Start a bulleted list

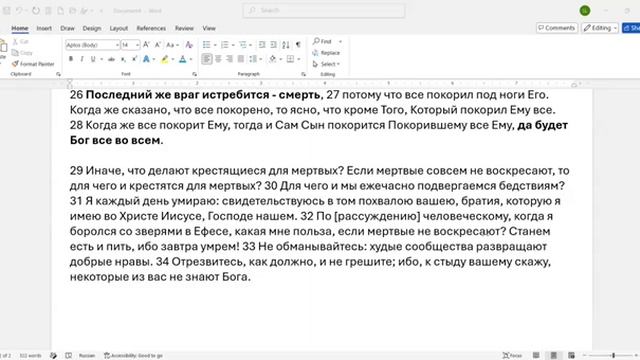tap(207, 44)
